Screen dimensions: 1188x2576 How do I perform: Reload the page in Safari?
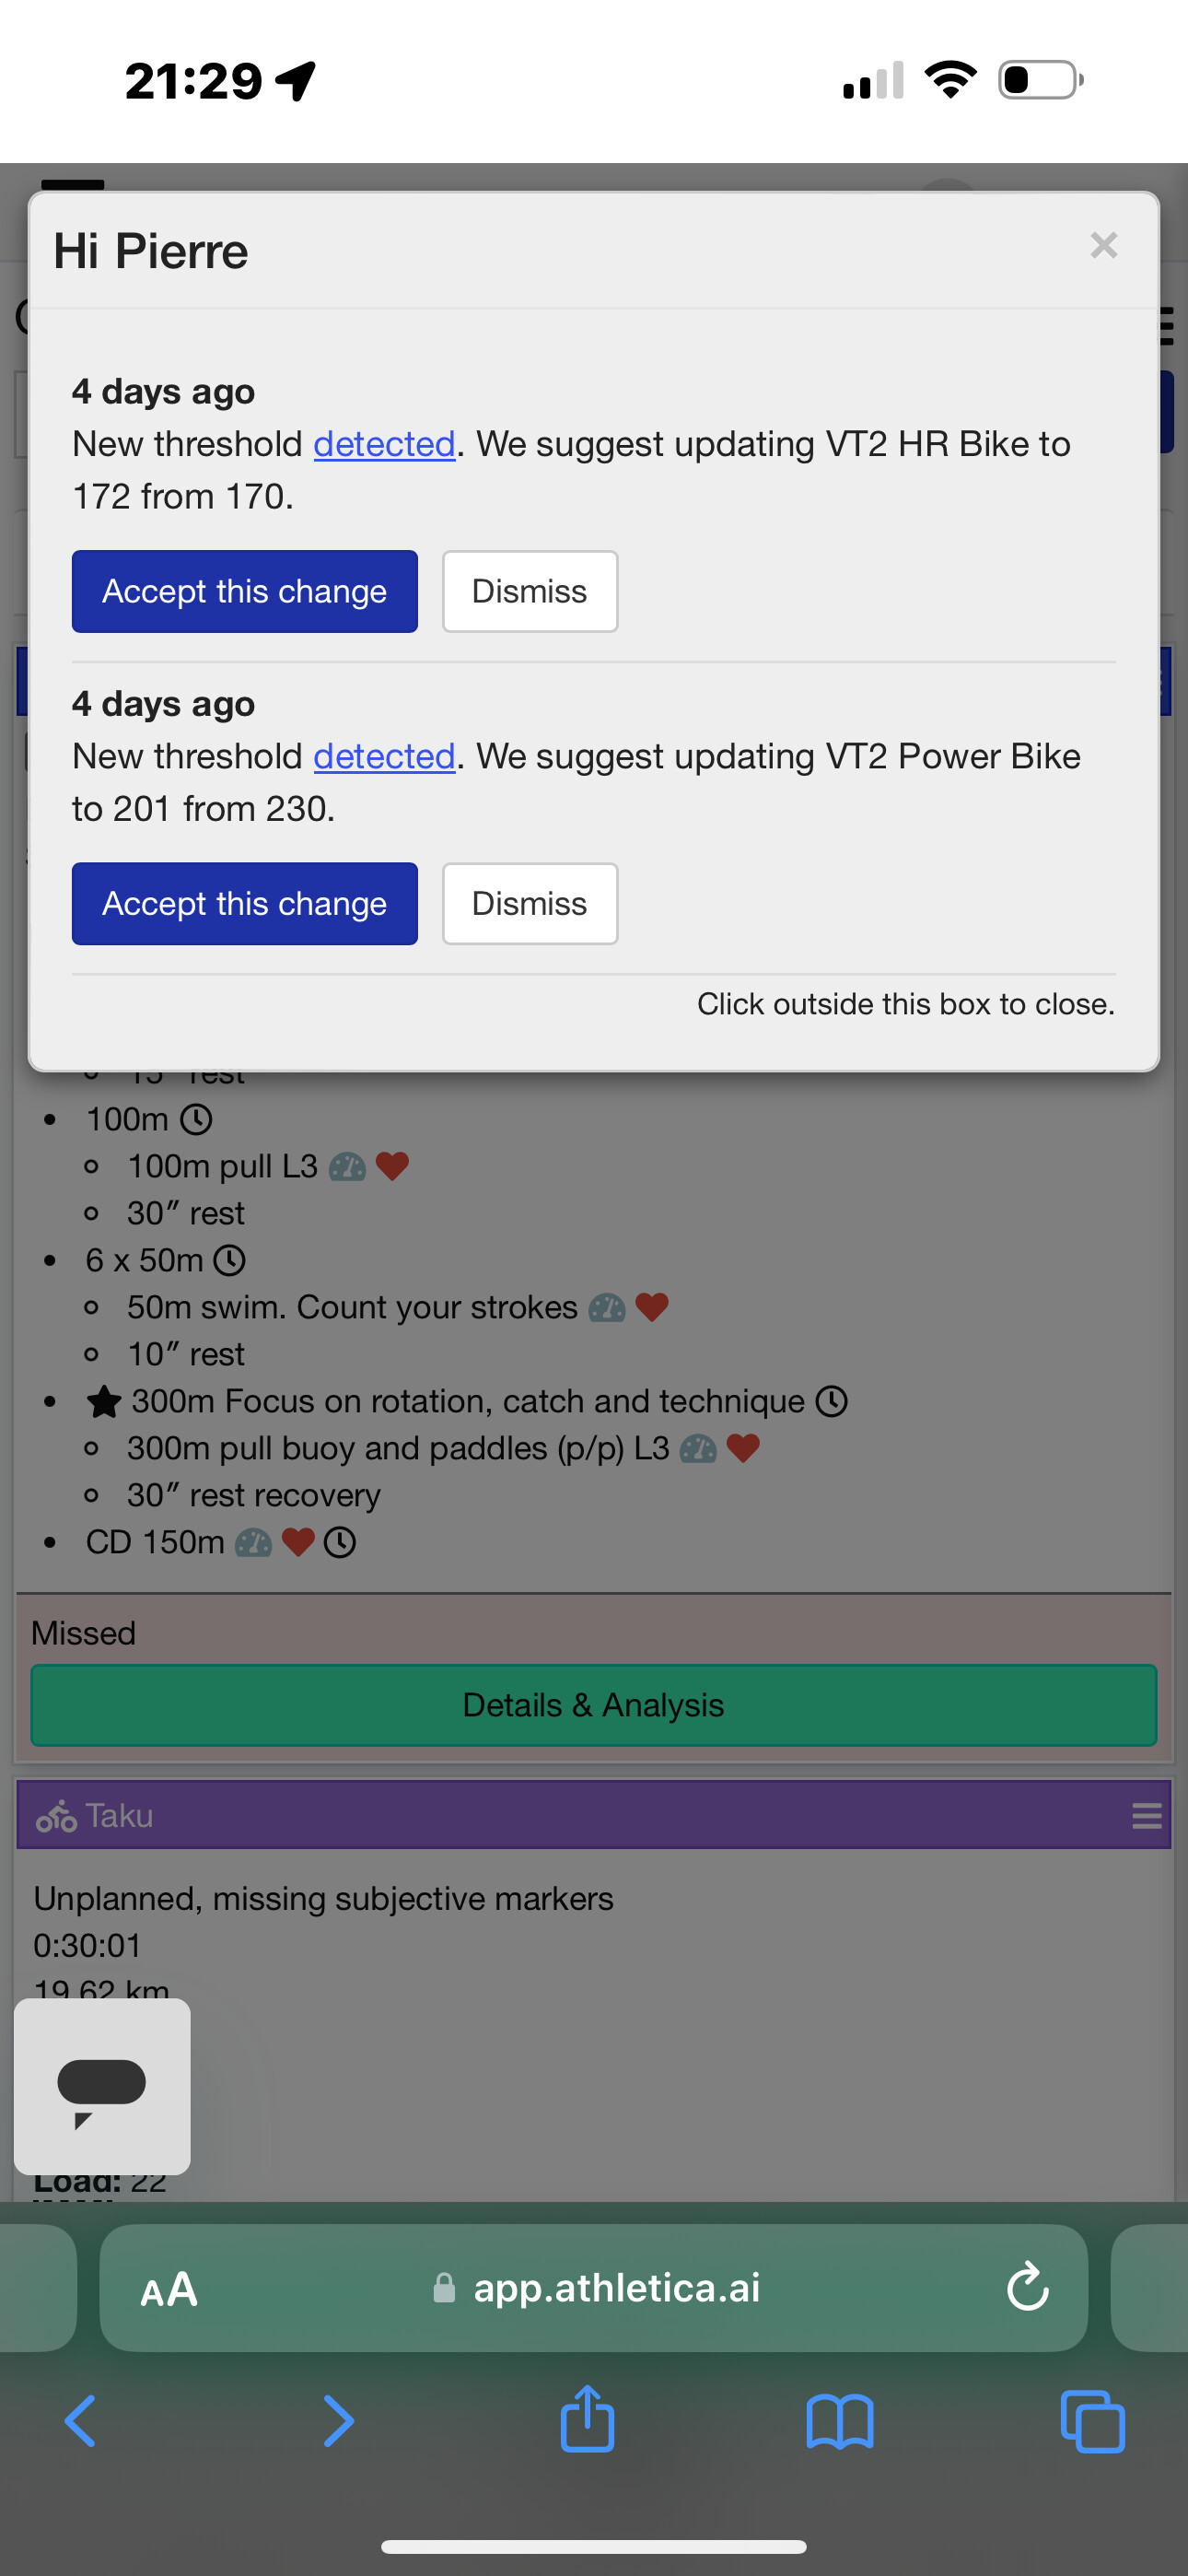[1026, 2287]
